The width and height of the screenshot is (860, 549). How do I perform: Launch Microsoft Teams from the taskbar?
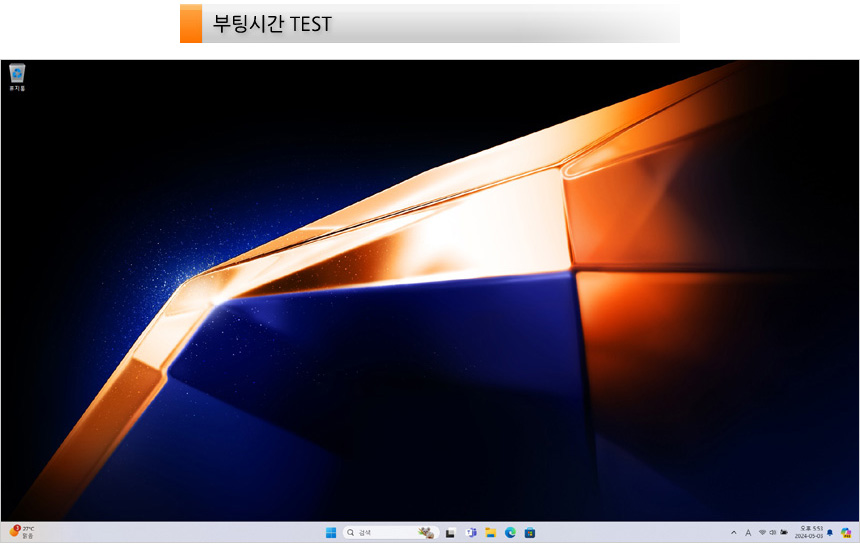[x=471, y=533]
